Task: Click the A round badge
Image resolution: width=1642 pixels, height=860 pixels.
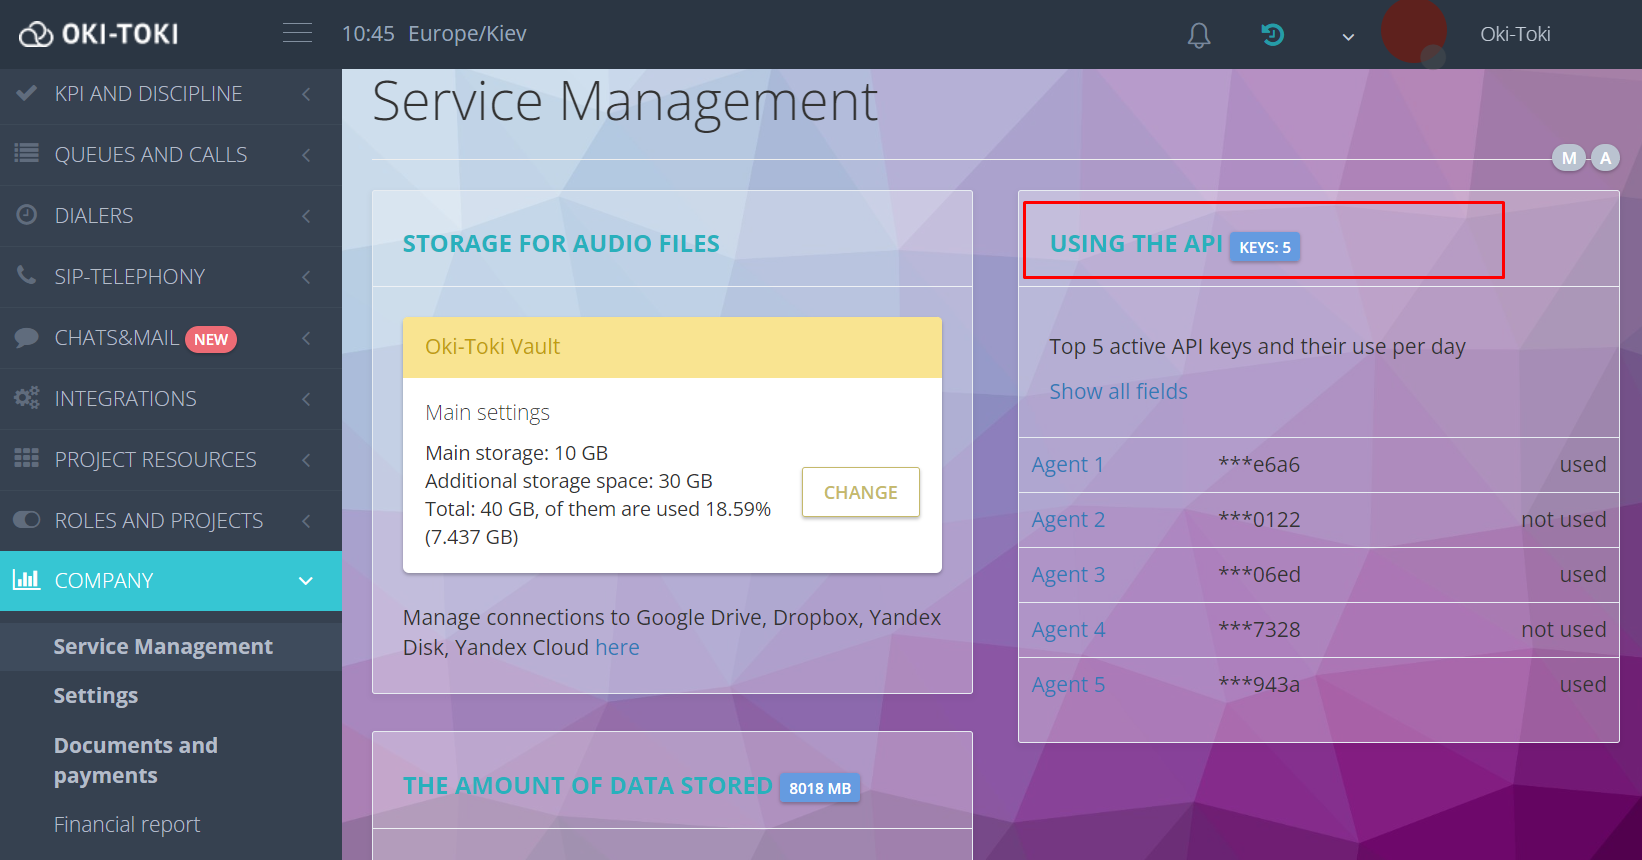Action: [1605, 158]
